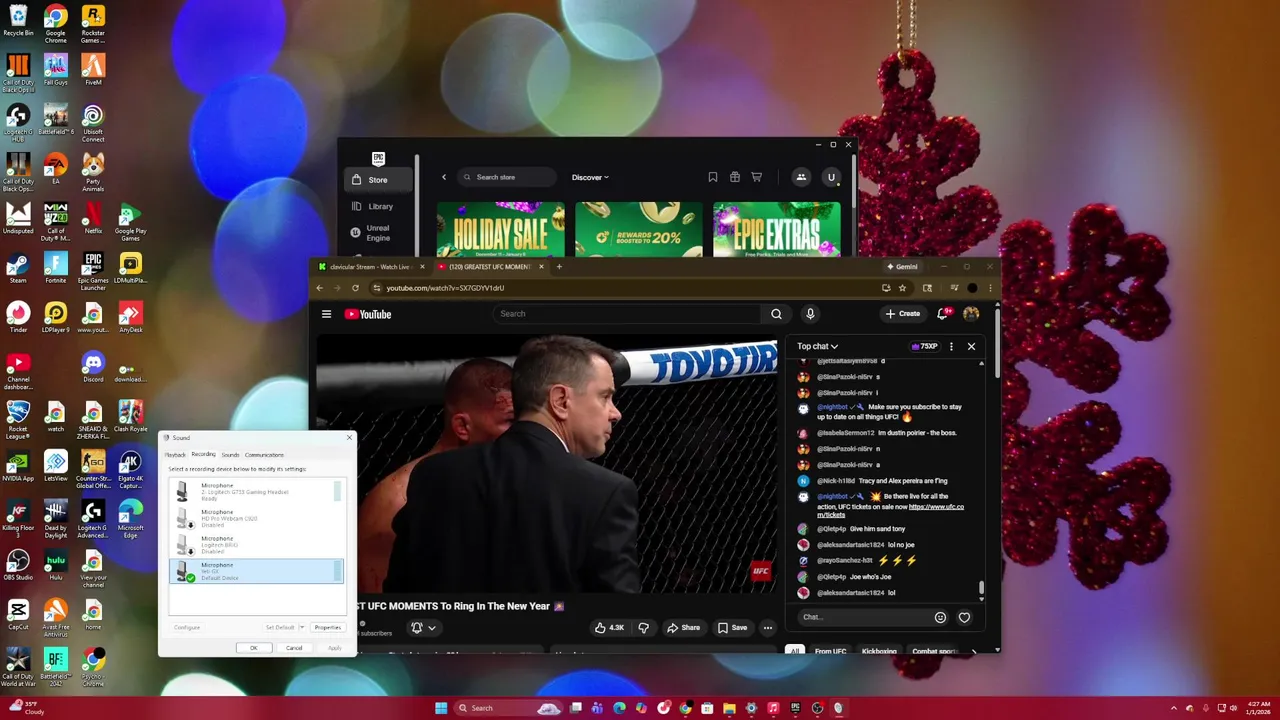This screenshot has height=720, width=1280.
Task: Select the Recording tab in Sound dialog
Action: [203, 454]
